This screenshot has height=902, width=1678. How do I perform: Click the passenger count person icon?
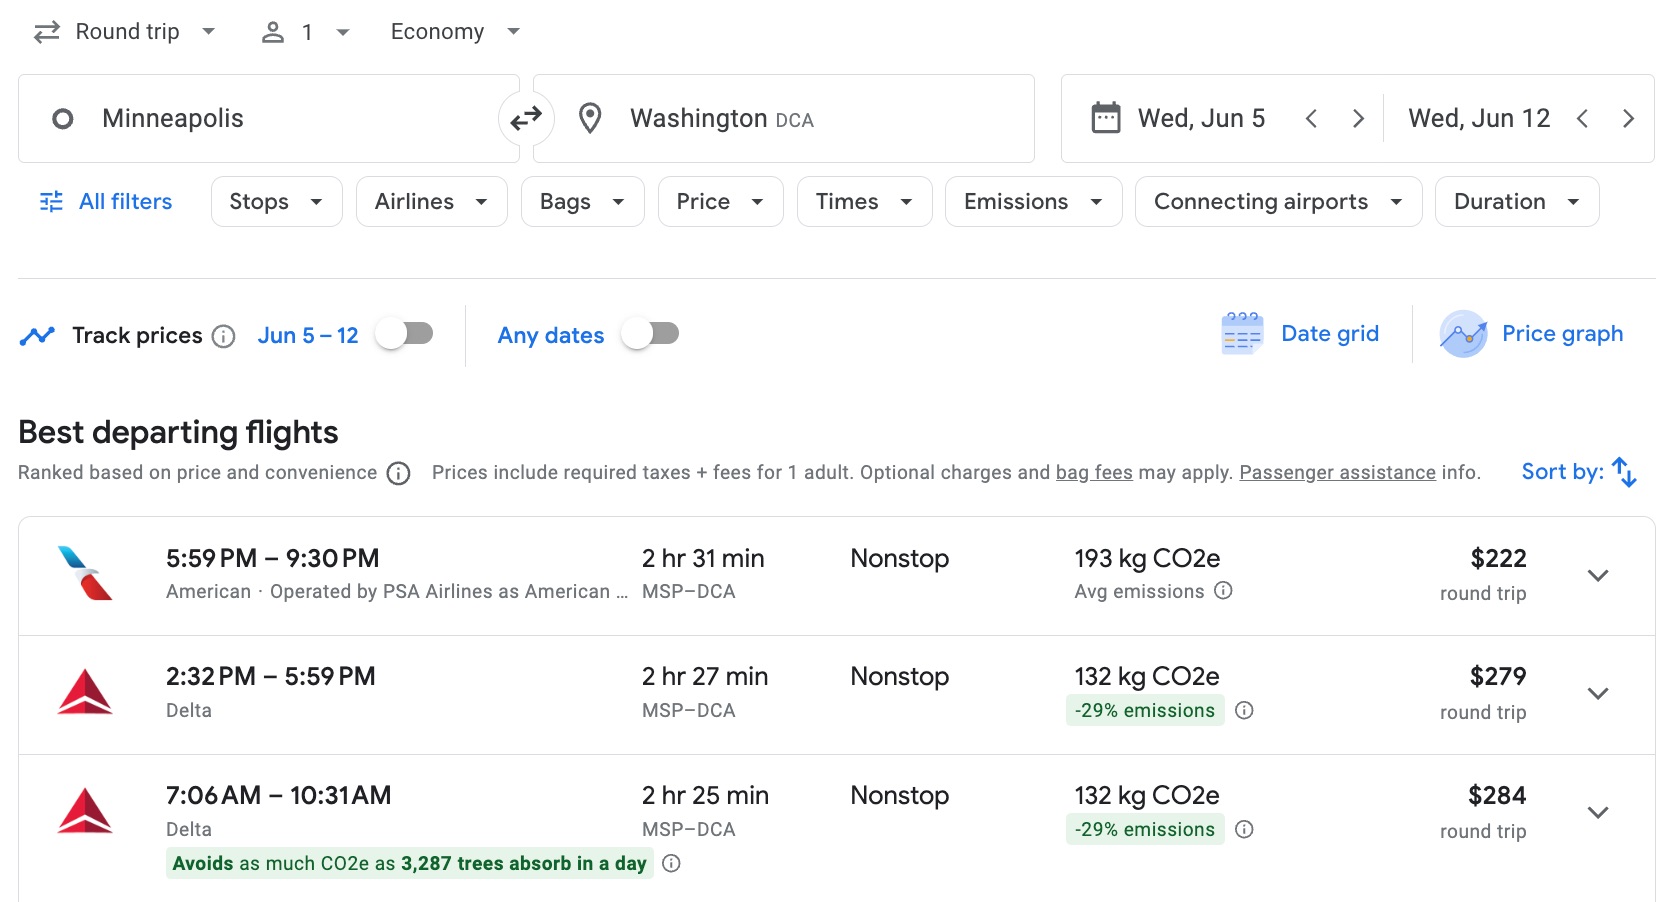tap(269, 31)
